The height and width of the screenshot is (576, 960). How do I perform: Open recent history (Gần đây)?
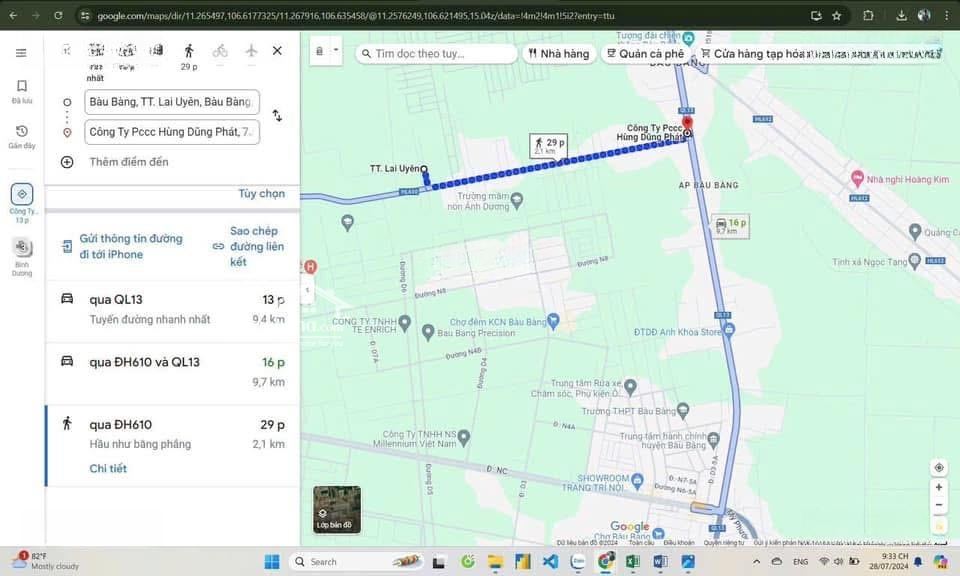[22, 137]
